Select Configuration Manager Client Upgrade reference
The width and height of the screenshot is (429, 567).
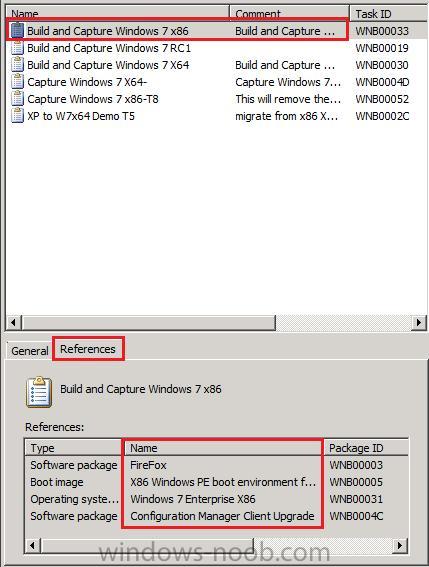(222, 516)
